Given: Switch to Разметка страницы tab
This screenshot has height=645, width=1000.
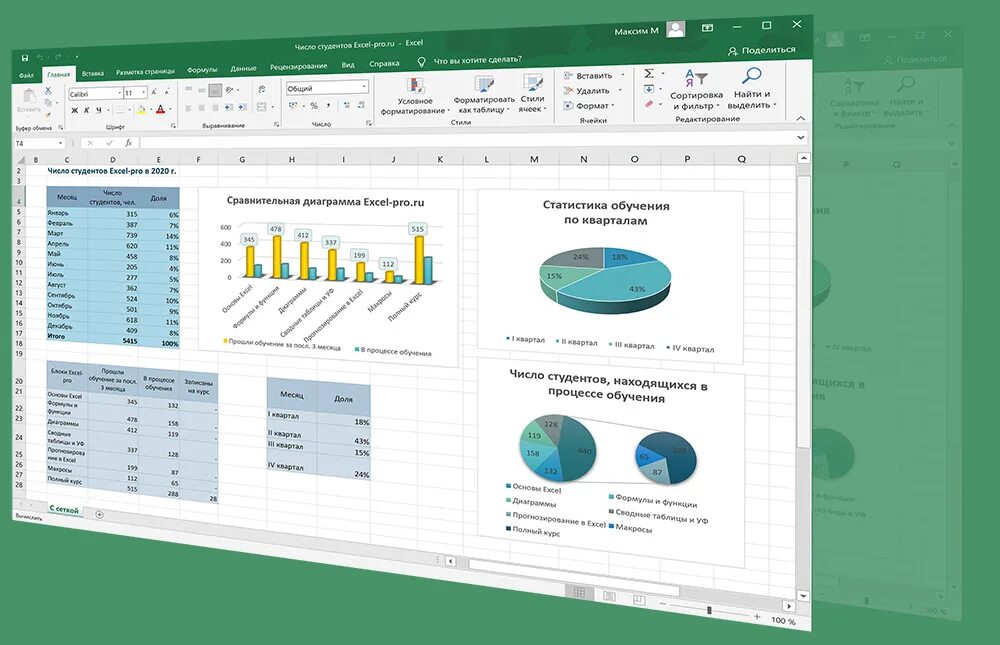Looking at the screenshot, I should pyautogui.click(x=145, y=71).
